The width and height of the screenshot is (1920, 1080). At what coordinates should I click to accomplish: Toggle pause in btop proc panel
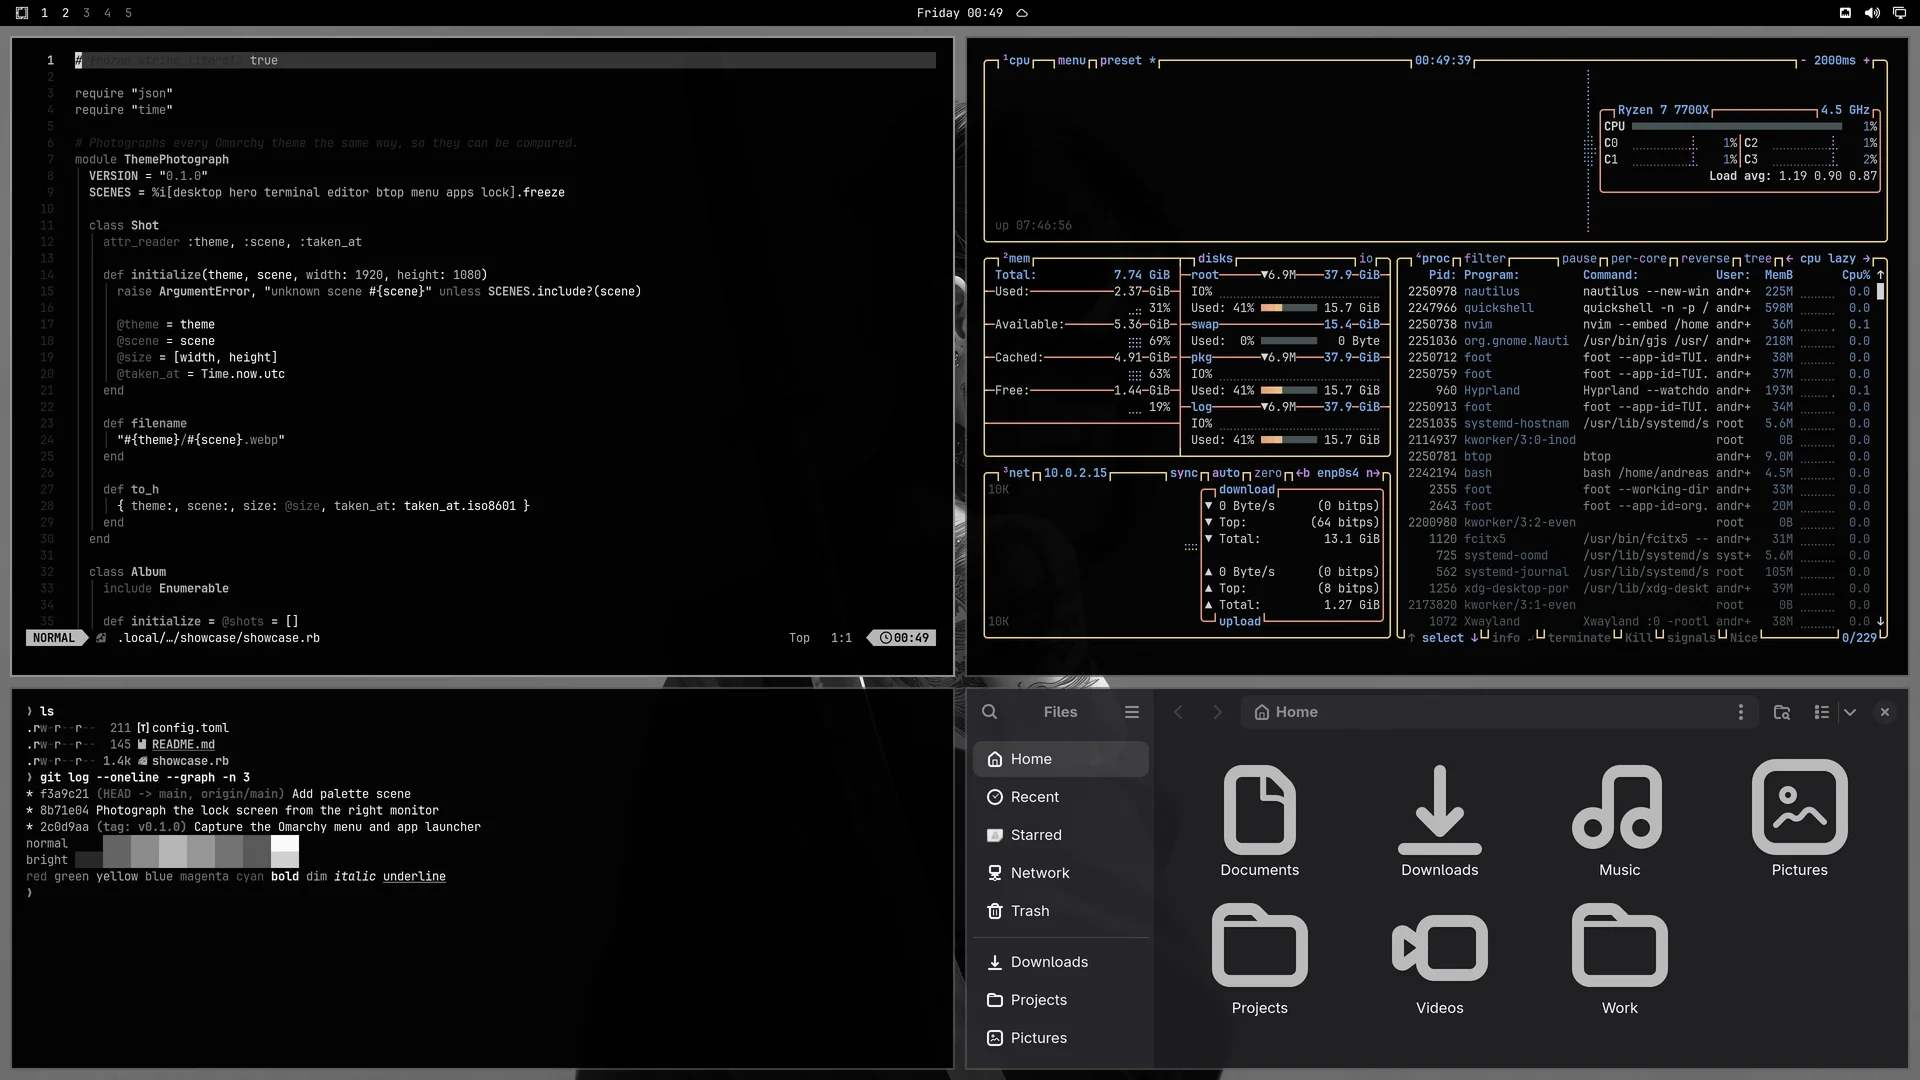point(1579,259)
